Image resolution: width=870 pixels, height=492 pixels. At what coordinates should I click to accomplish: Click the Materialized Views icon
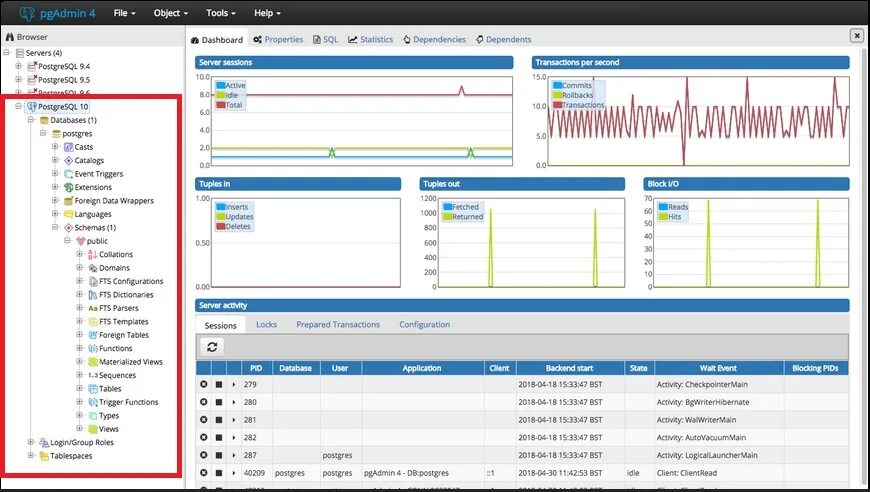[93, 362]
